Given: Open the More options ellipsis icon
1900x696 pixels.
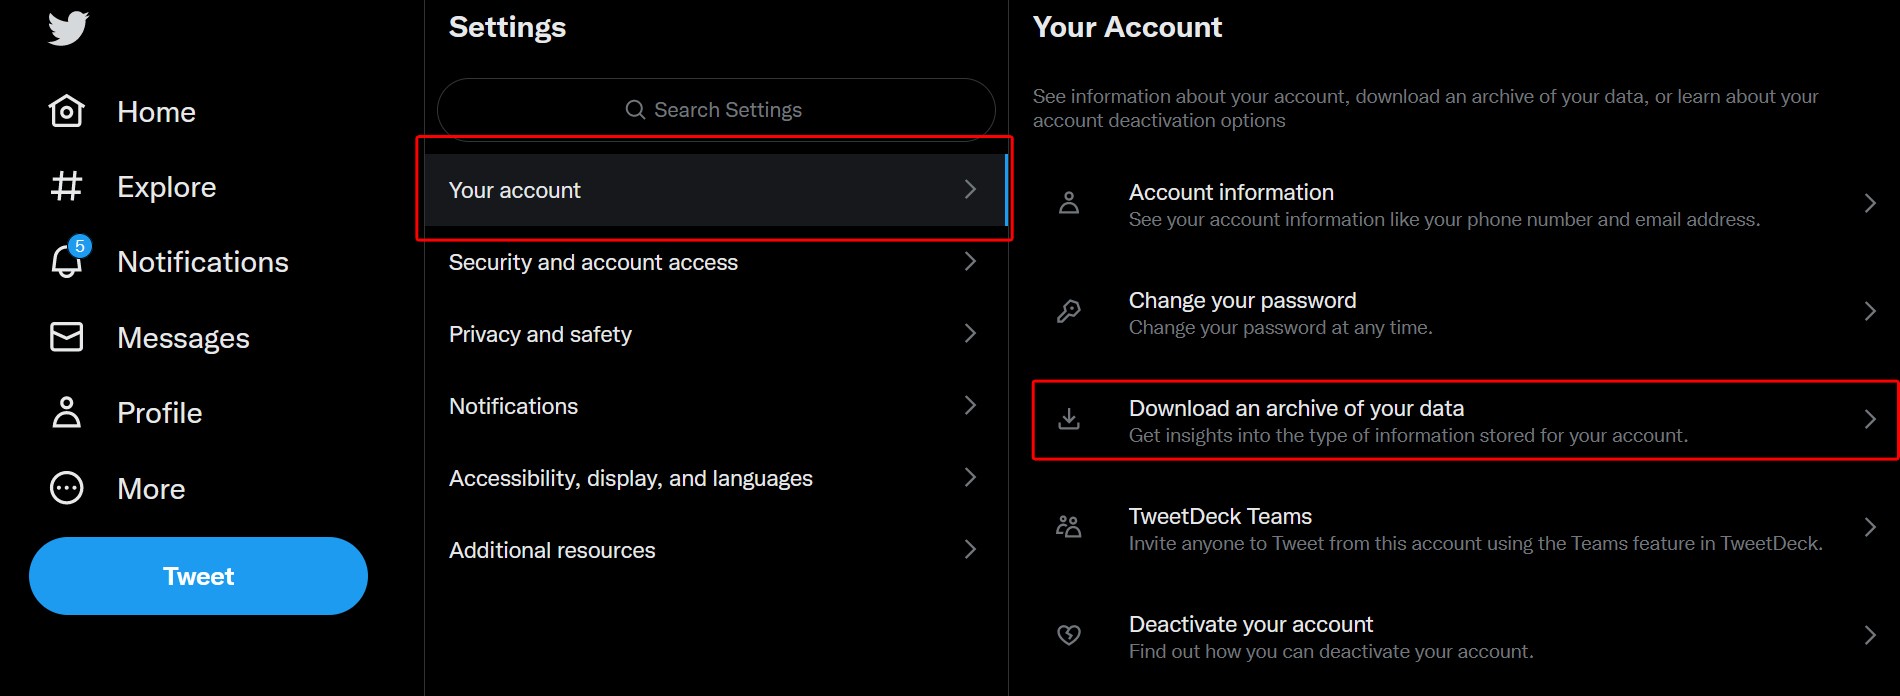Looking at the screenshot, I should point(66,488).
